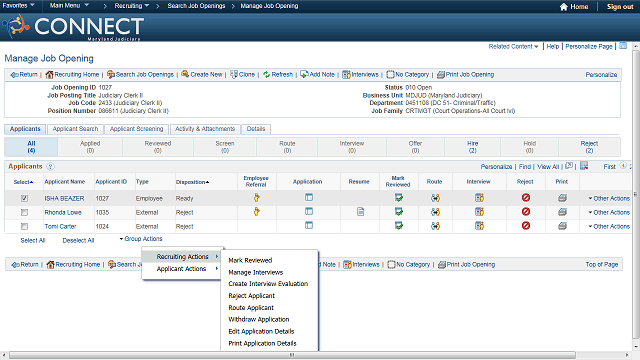Mark Rhonda Lowe as reviewed
640x360 pixels.
click(398, 212)
